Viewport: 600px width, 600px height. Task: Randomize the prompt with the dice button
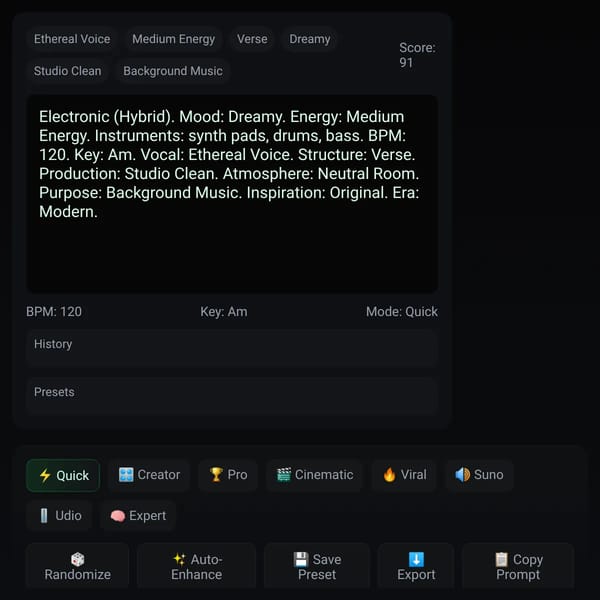tap(78, 567)
